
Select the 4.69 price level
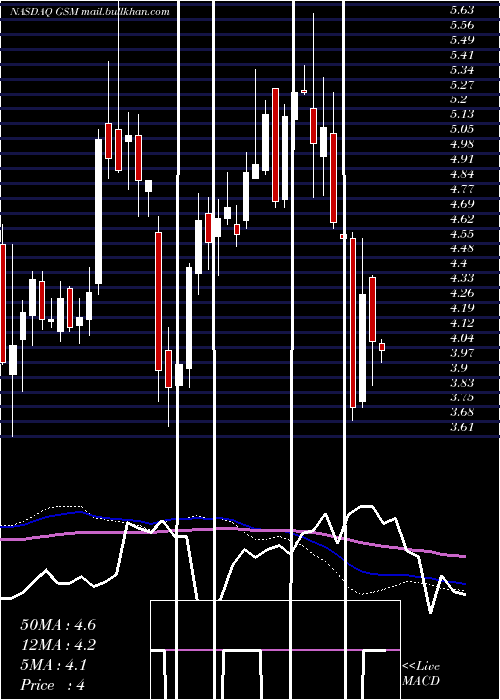(462, 204)
